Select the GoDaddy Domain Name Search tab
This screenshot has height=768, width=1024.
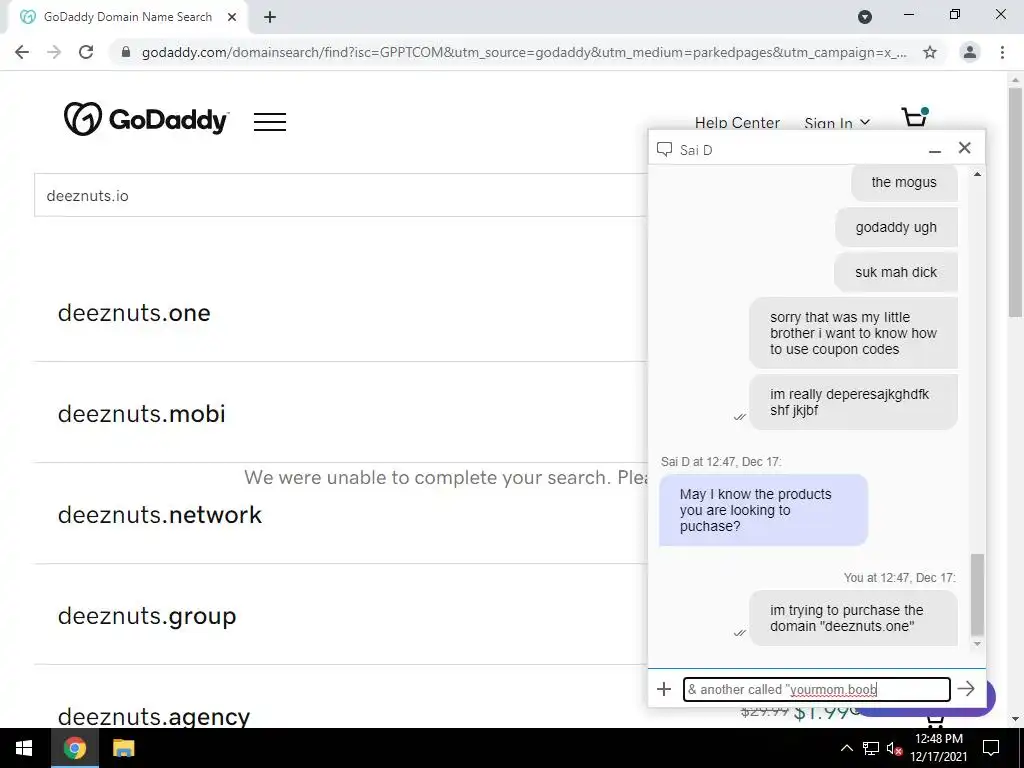[127, 18]
